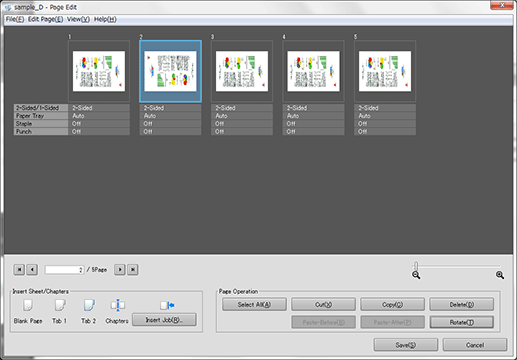Click the zoom out magnifier icon

[x=416, y=275]
